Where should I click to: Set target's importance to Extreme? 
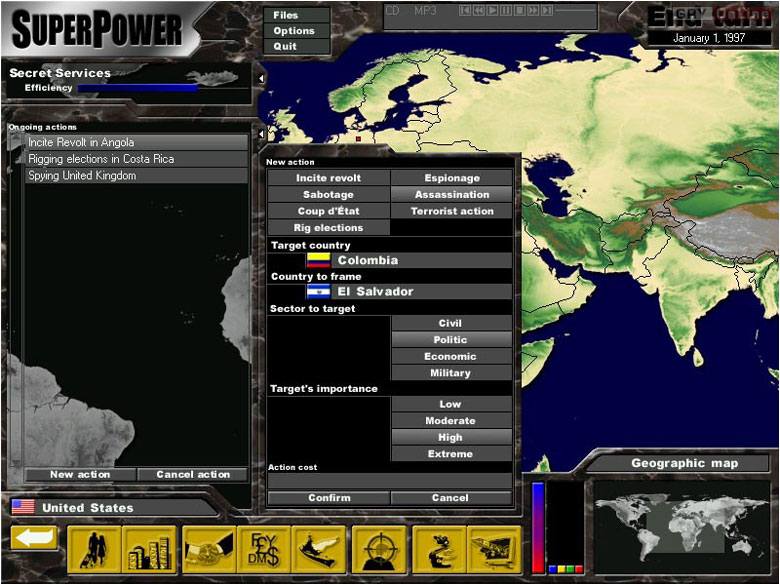(x=452, y=454)
